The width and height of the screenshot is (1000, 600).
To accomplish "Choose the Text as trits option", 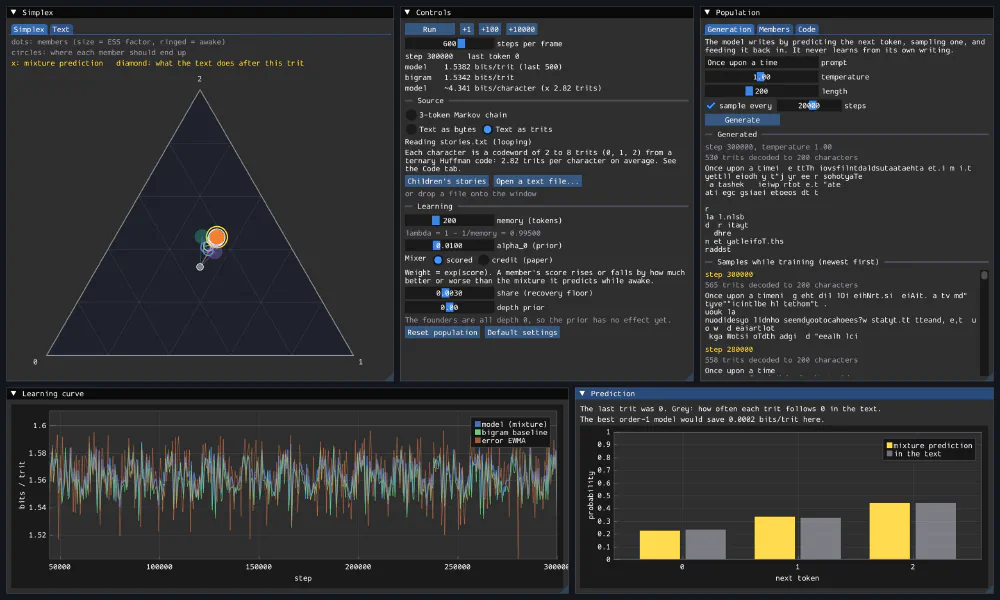I will 487,129.
